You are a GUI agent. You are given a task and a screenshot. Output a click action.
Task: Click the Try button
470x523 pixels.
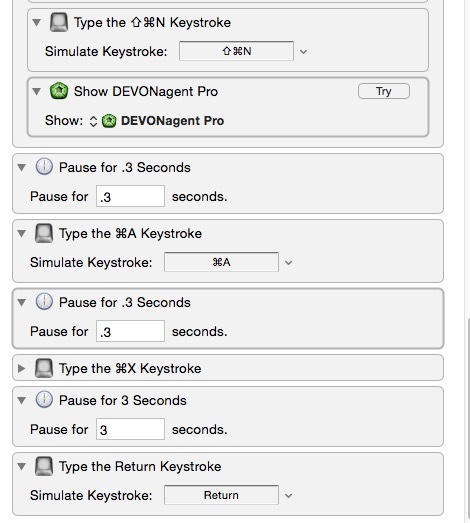(384, 91)
